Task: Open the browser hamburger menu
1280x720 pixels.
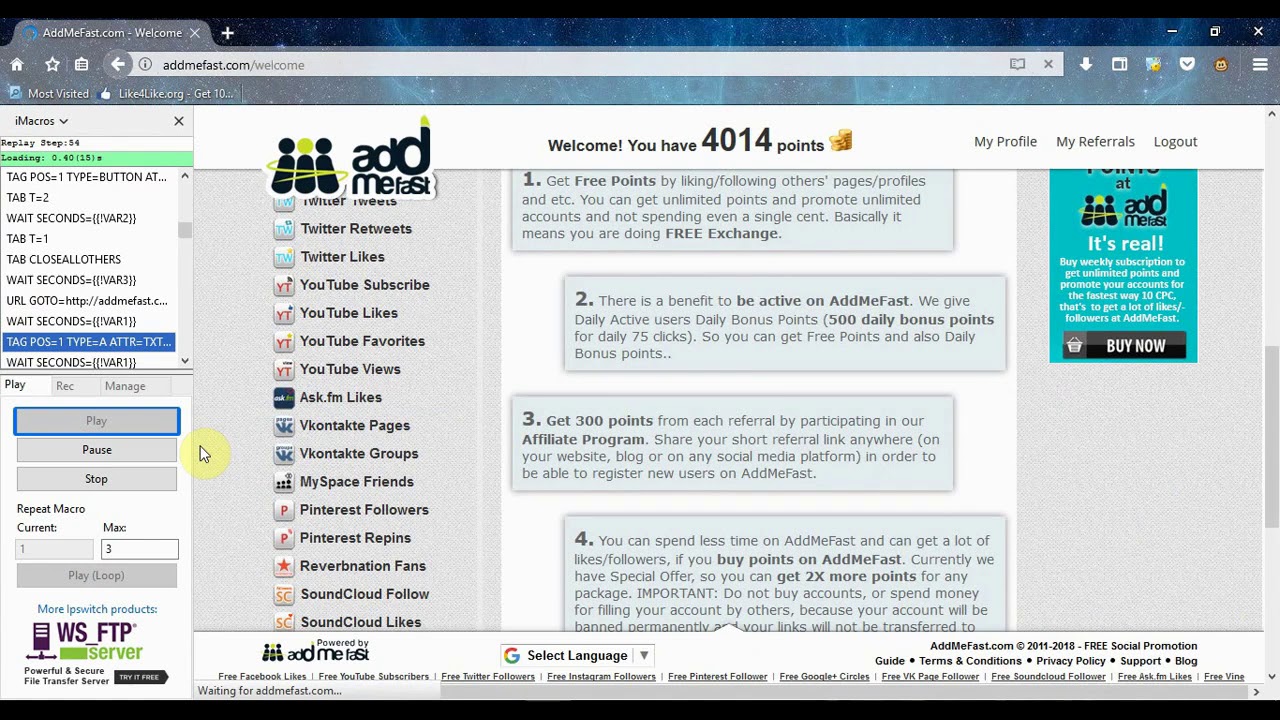Action: 1260,64
